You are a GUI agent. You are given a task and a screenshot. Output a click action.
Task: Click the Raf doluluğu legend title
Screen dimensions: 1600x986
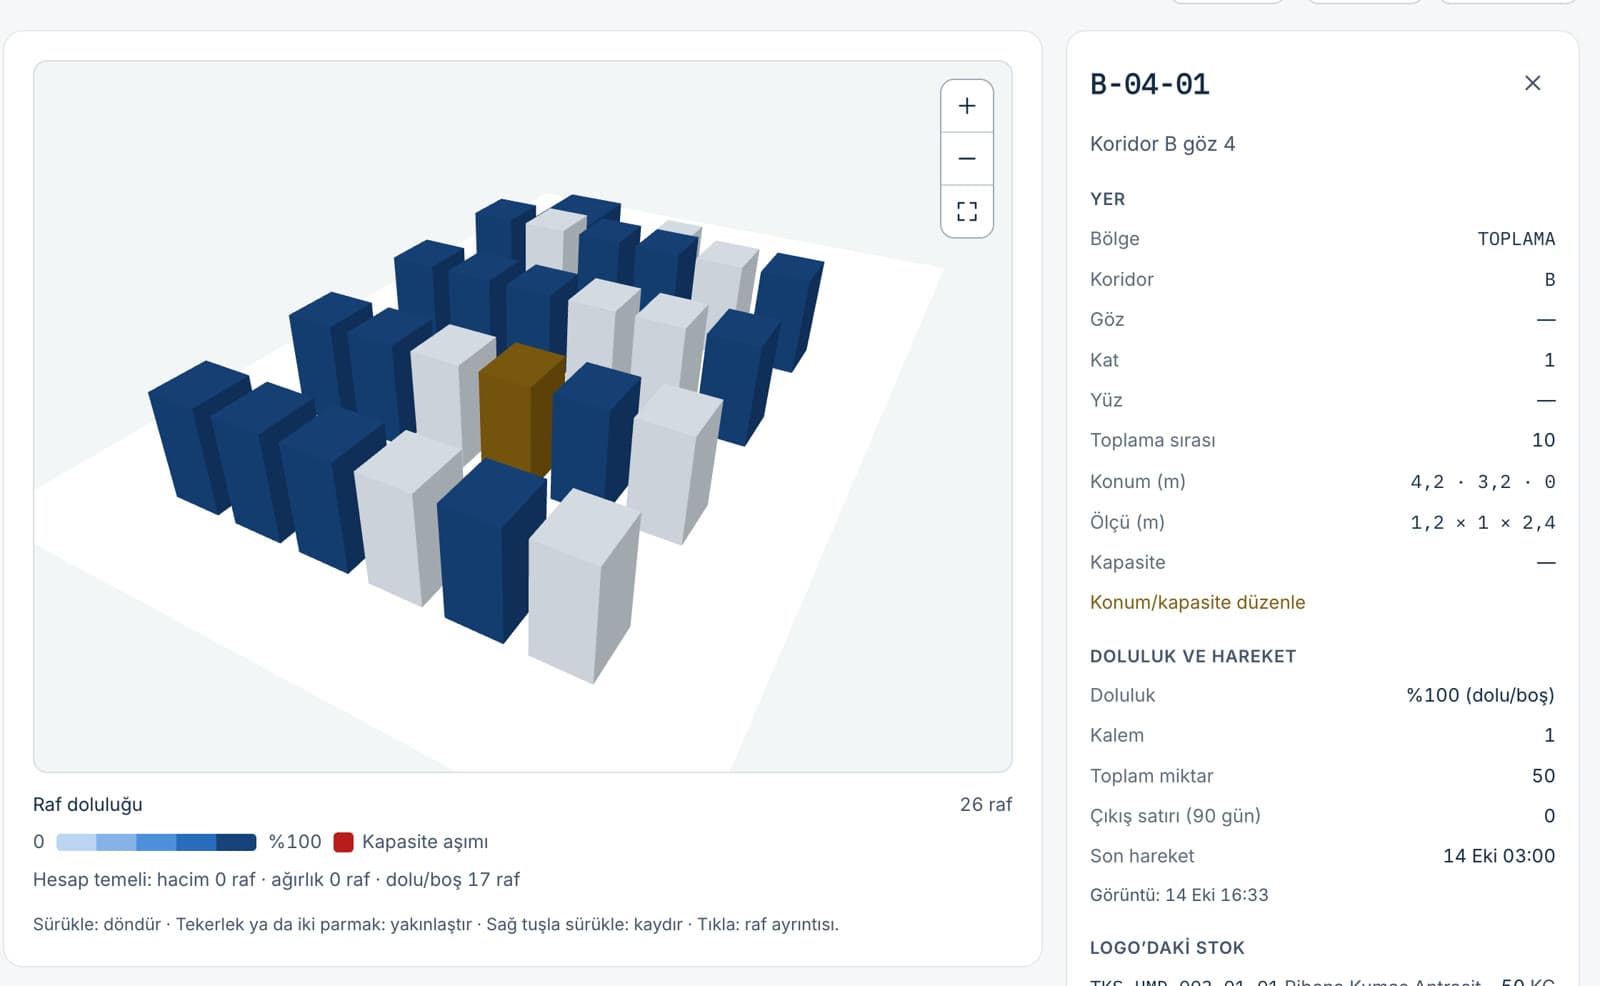[x=88, y=805]
